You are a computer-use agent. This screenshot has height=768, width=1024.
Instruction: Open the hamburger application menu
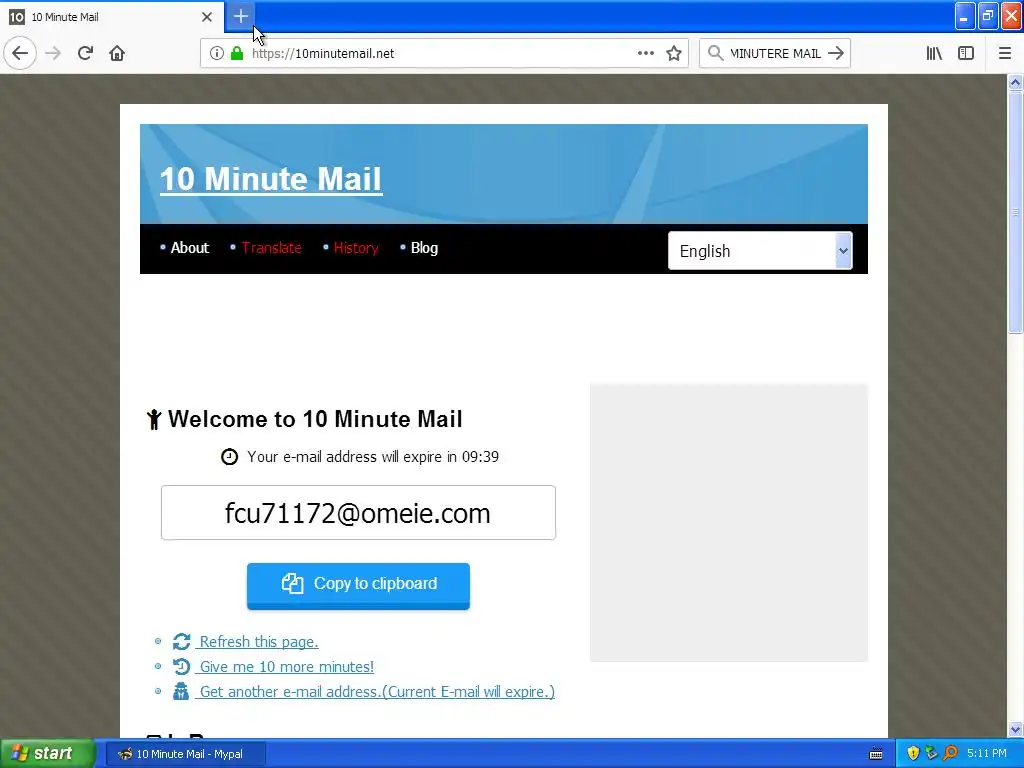point(1004,53)
